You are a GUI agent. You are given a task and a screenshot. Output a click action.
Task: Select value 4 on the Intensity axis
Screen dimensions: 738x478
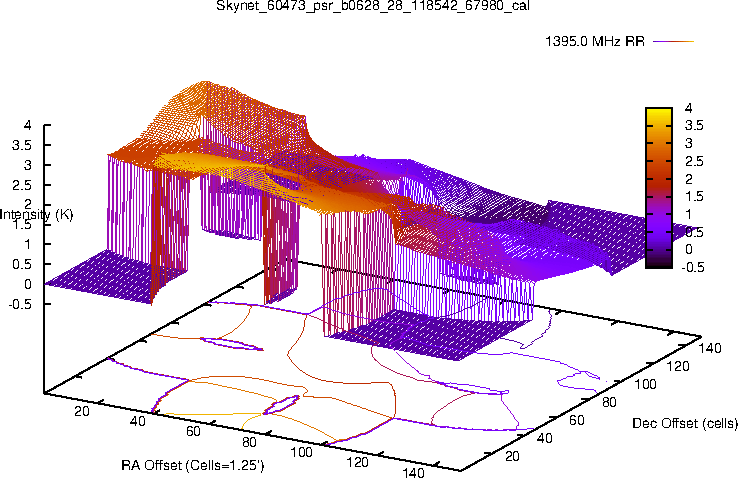point(27,125)
